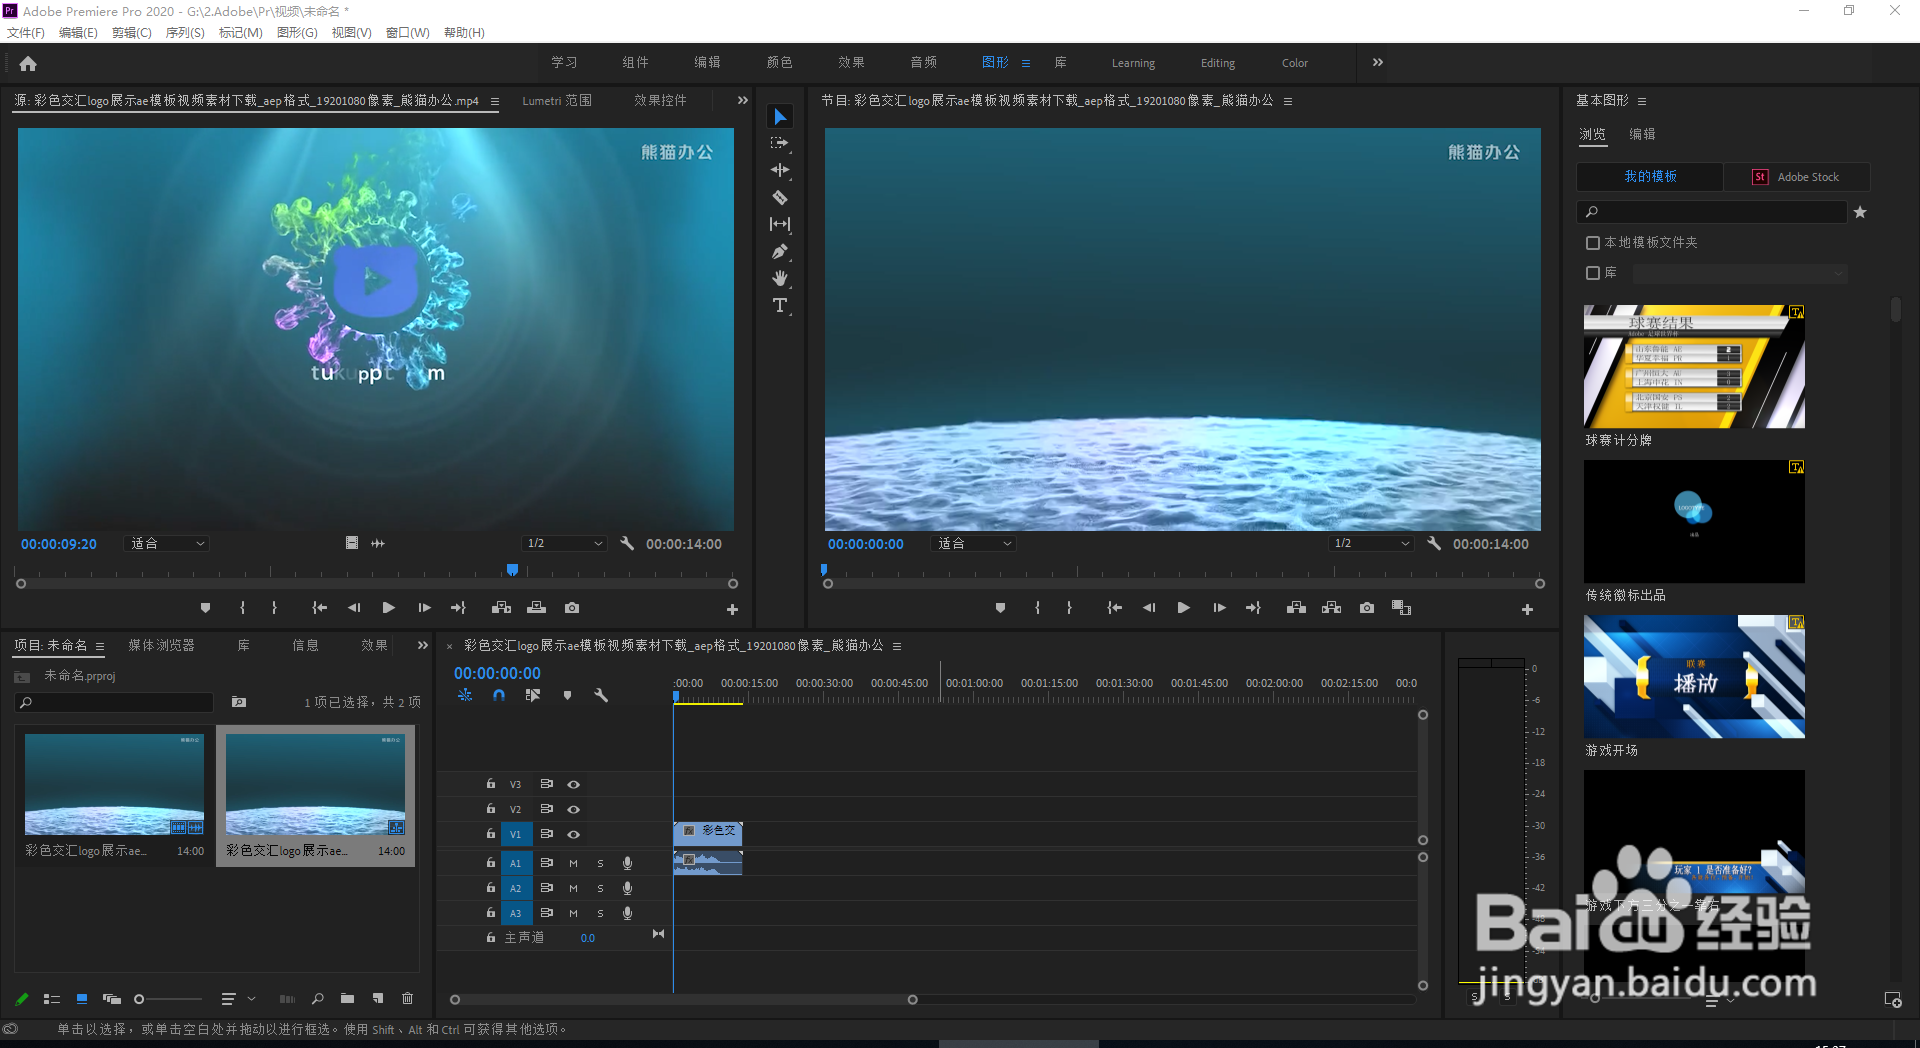This screenshot has width=1920, height=1048.
Task: Switch to the 媒体浏览器 tab
Action: point(161,646)
